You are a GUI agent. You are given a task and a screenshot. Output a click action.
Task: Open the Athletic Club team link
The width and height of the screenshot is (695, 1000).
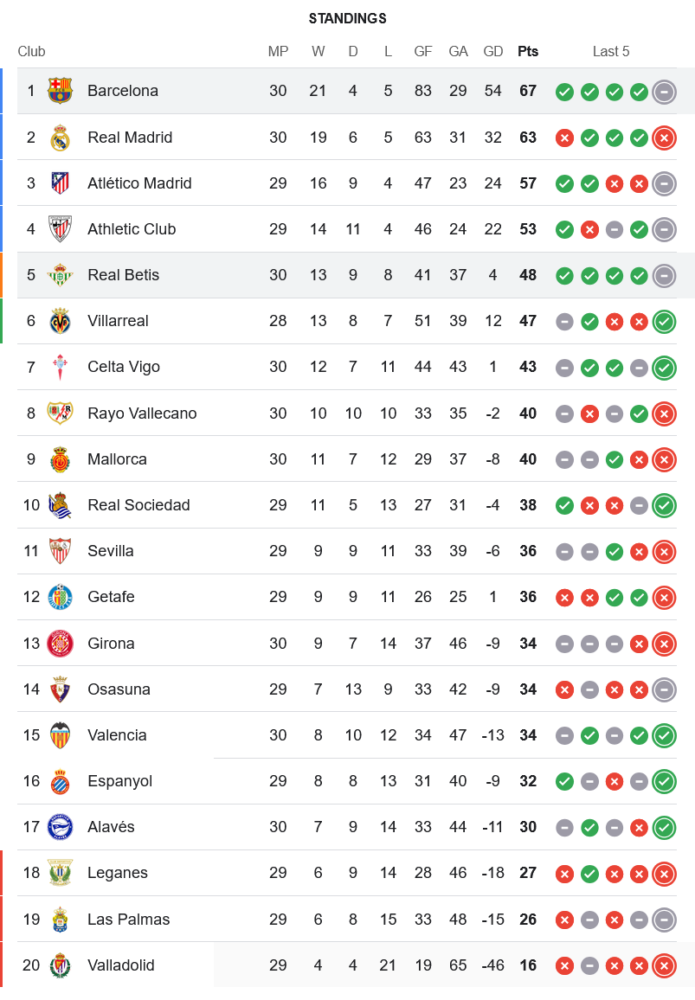pos(131,229)
